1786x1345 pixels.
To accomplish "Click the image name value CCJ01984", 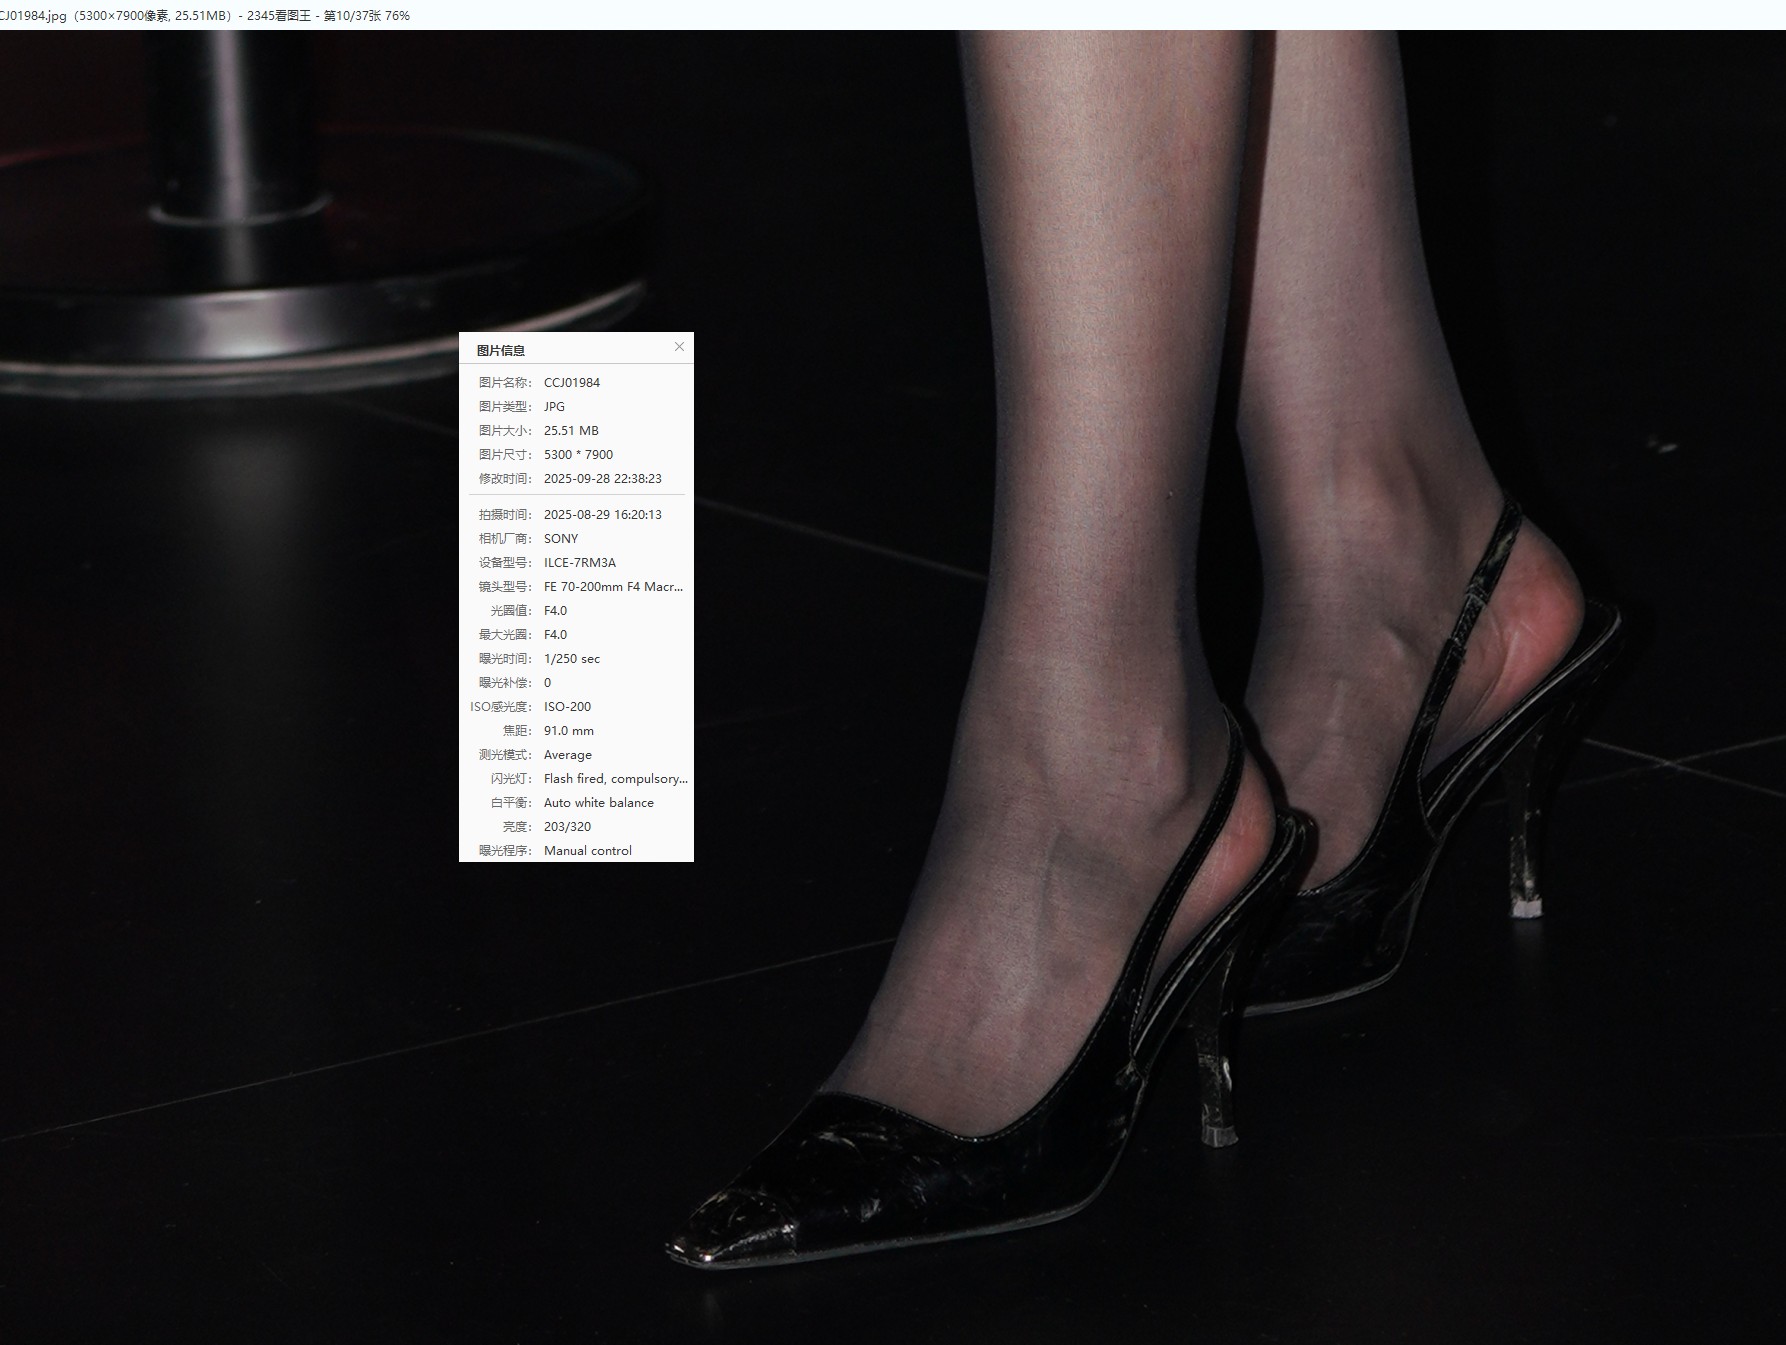I will pos(572,383).
